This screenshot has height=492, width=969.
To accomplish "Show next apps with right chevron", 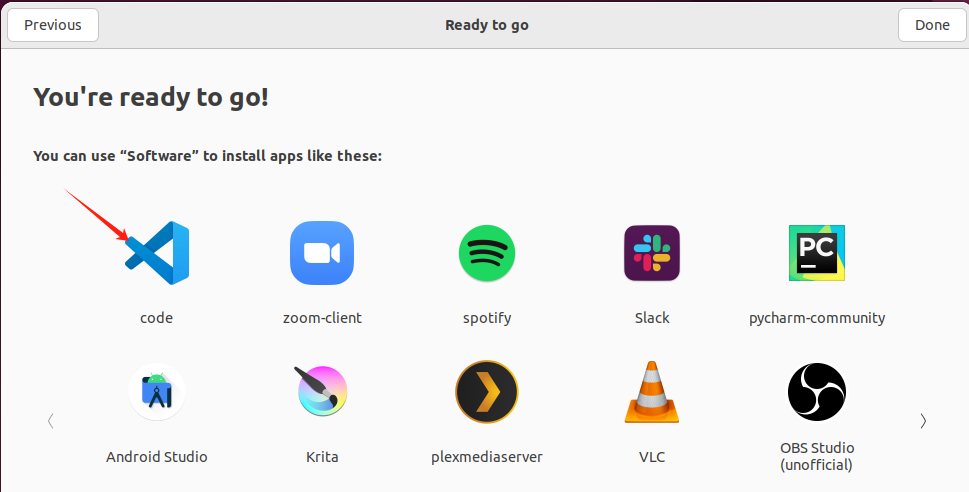I will [x=923, y=421].
